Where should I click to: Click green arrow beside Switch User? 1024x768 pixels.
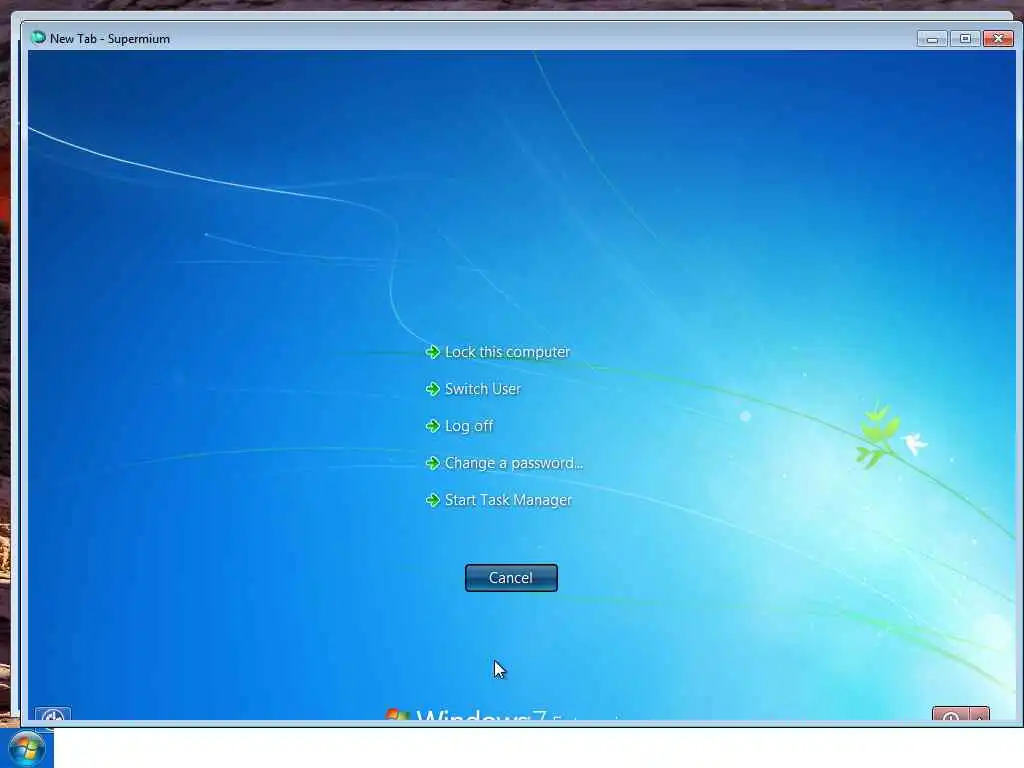[x=432, y=389]
